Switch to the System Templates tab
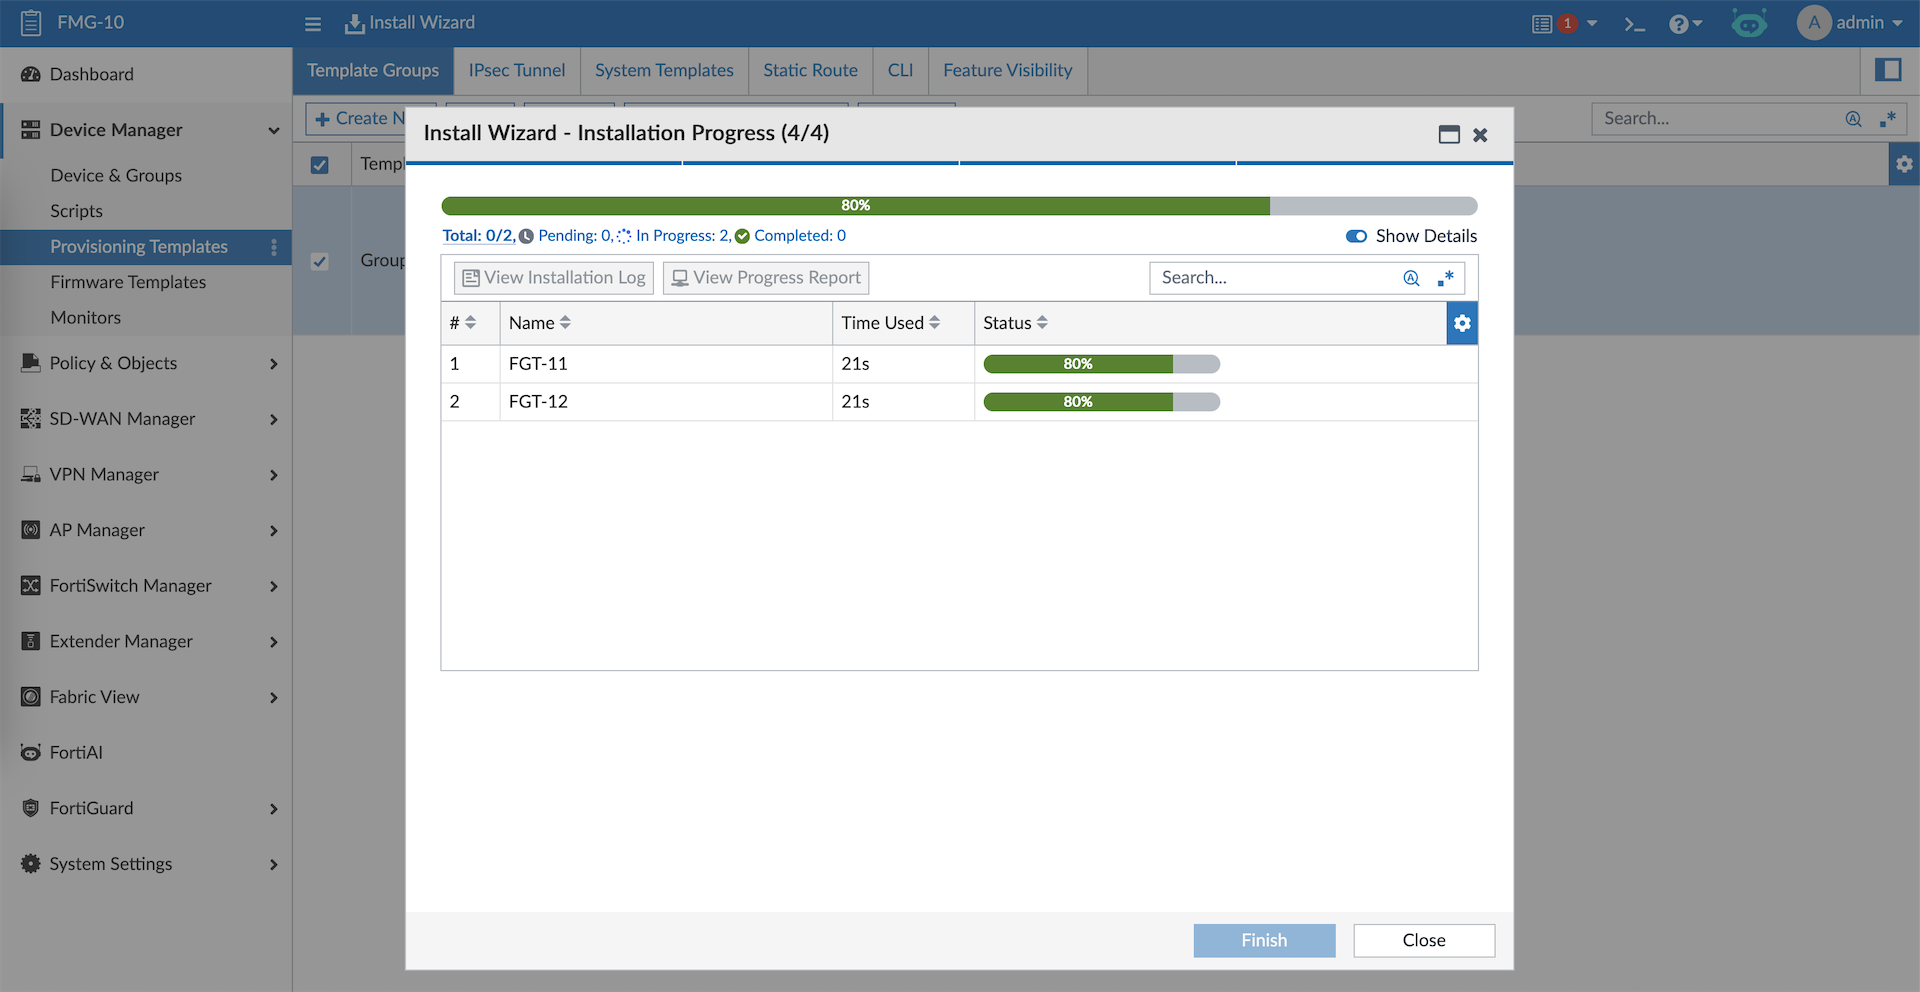1920x992 pixels. pyautogui.click(x=664, y=70)
